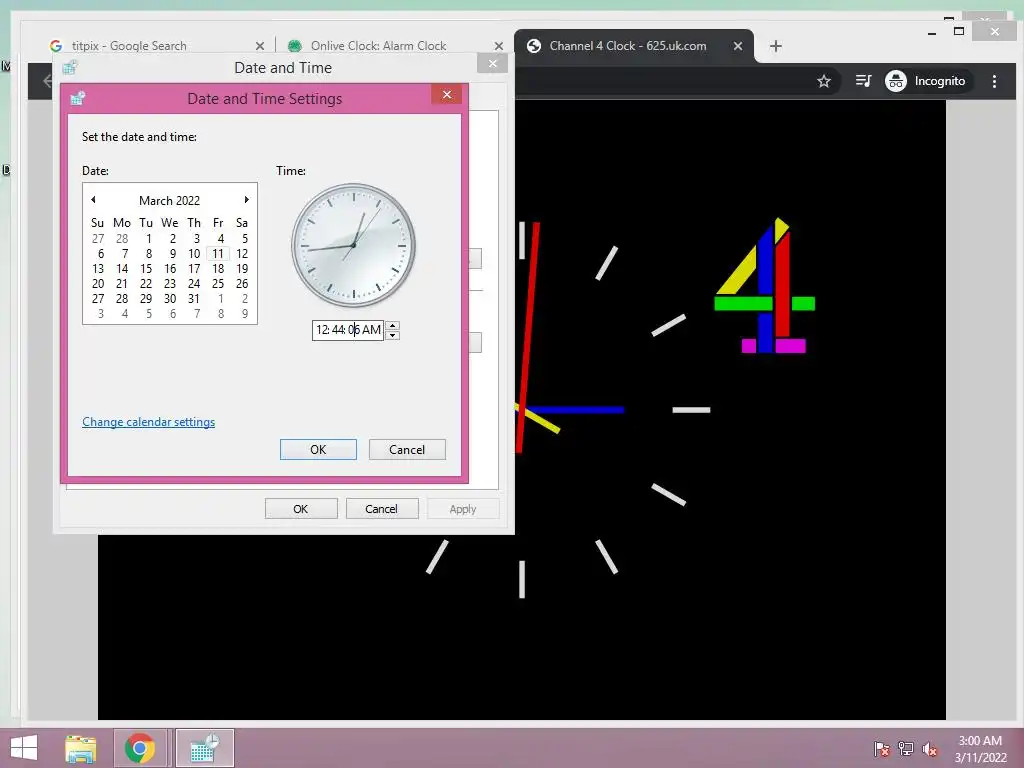Click Cancel in the Date and Time window

pyautogui.click(x=381, y=509)
